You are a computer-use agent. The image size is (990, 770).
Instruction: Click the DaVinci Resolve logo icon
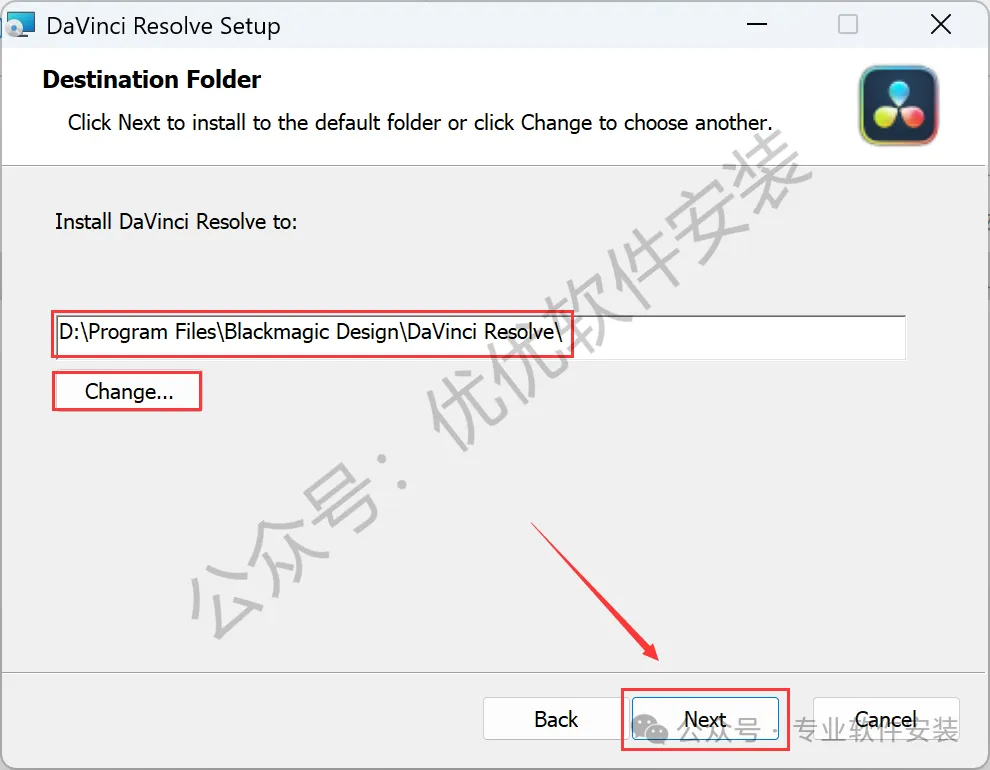898,105
